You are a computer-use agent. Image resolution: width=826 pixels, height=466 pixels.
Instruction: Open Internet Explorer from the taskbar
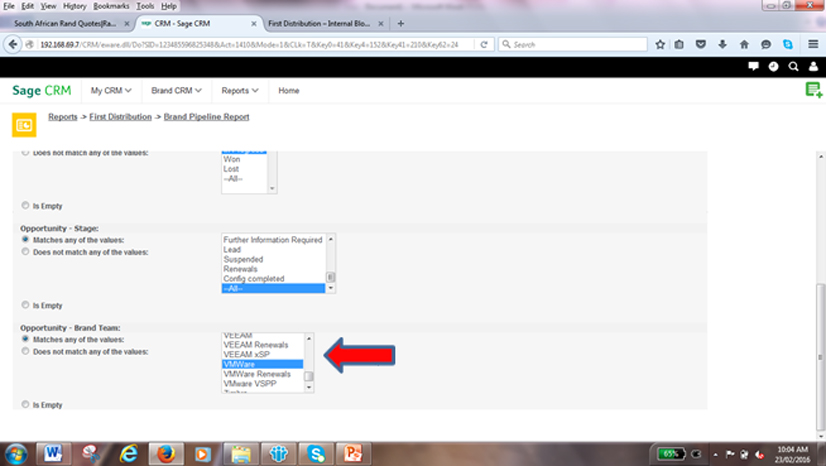click(129, 453)
